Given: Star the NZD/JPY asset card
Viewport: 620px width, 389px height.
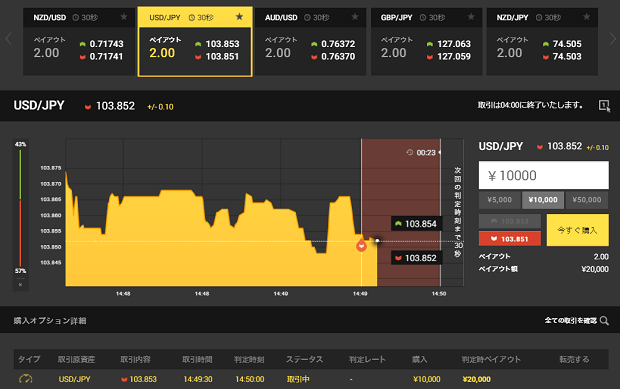Looking at the screenshot, I should pyautogui.click(x=587, y=17).
